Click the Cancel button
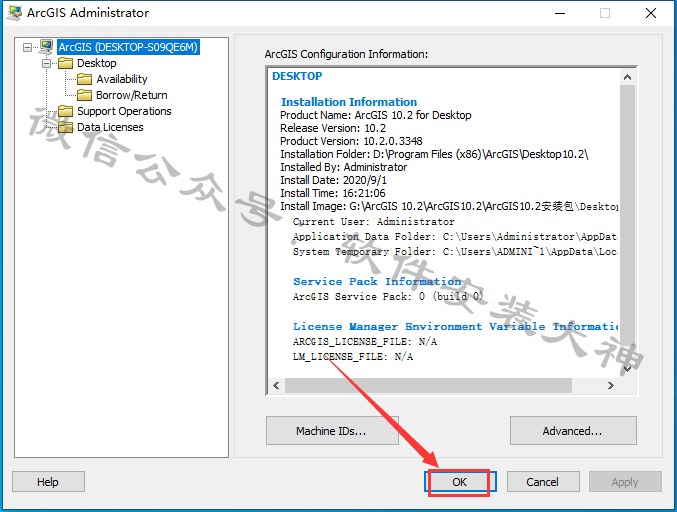 [x=543, y=481]
